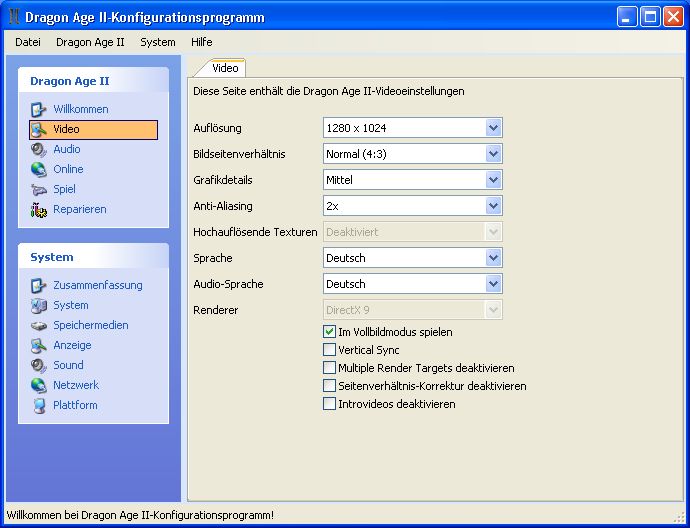Open the Plattform link
Screen dimensions: 690x528
pyautogui.click(x=75, y=405)
